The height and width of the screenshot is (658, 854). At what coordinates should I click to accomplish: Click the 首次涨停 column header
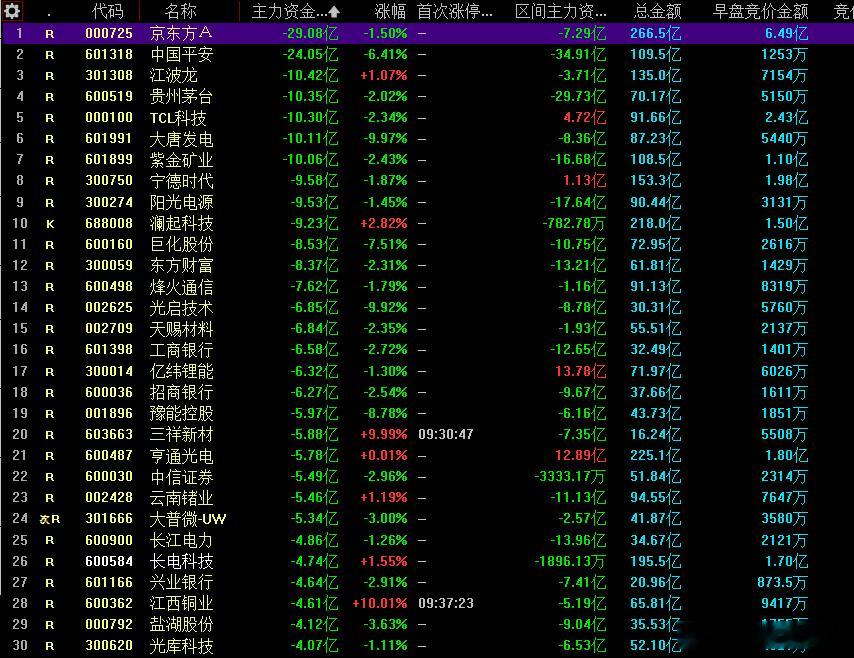pos(455,11)
